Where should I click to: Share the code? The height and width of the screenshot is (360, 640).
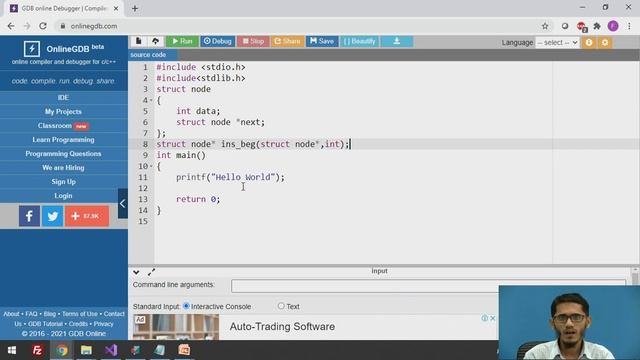[287, 41]
